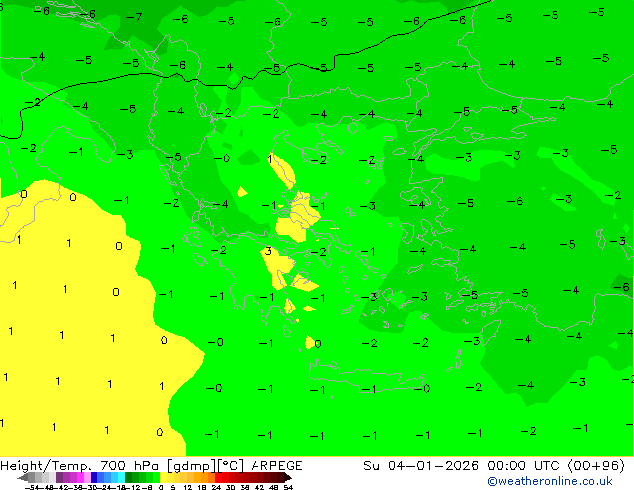Click the red 24 legend swatch
Screen dimensions: 634x490
pos(218,477)
